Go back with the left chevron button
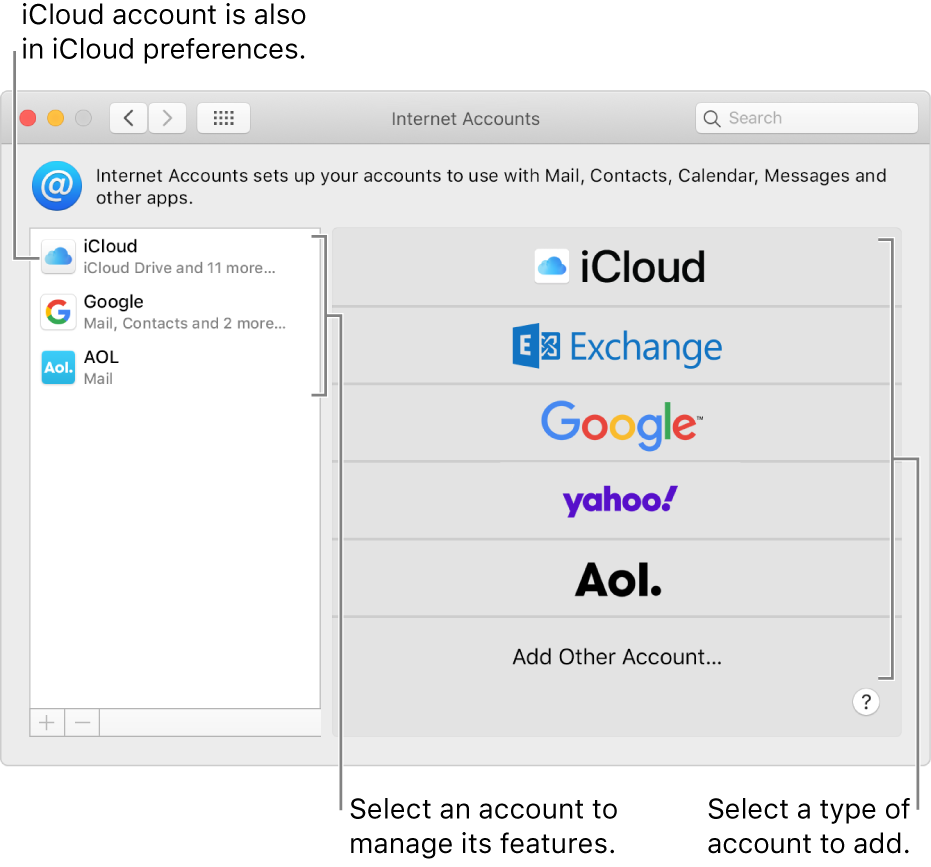The width and height of the screenshot is (931, 867). [x=128, y=118]
